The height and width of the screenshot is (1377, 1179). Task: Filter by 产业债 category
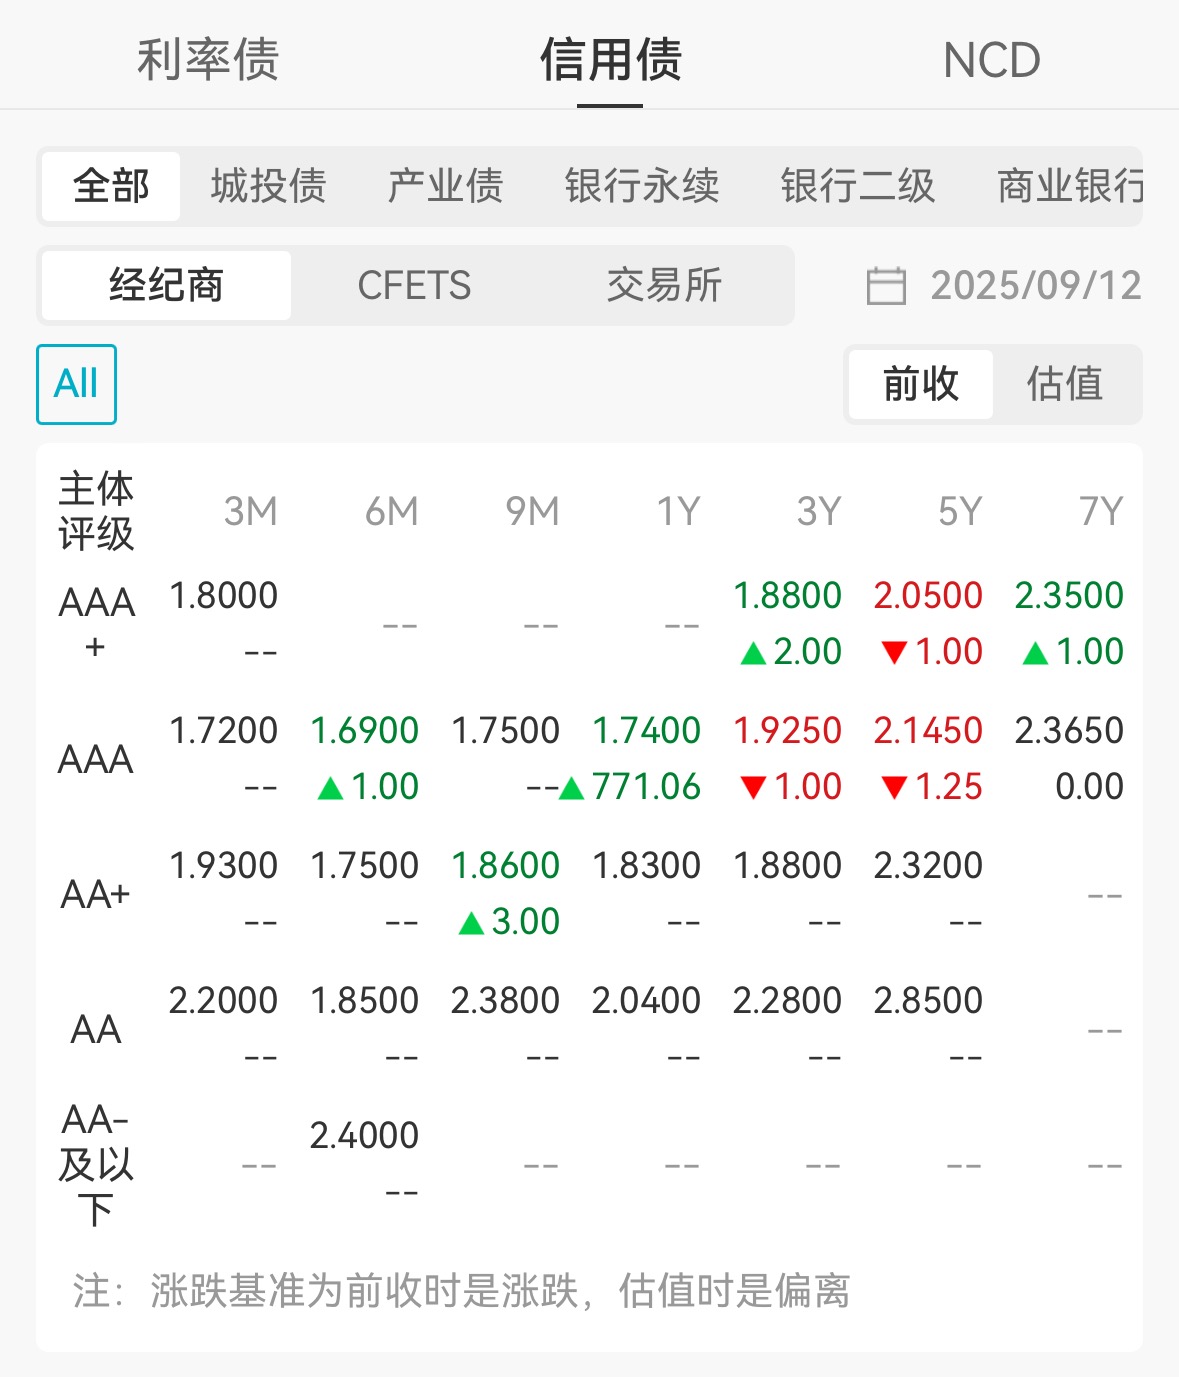tap(446, 186)
